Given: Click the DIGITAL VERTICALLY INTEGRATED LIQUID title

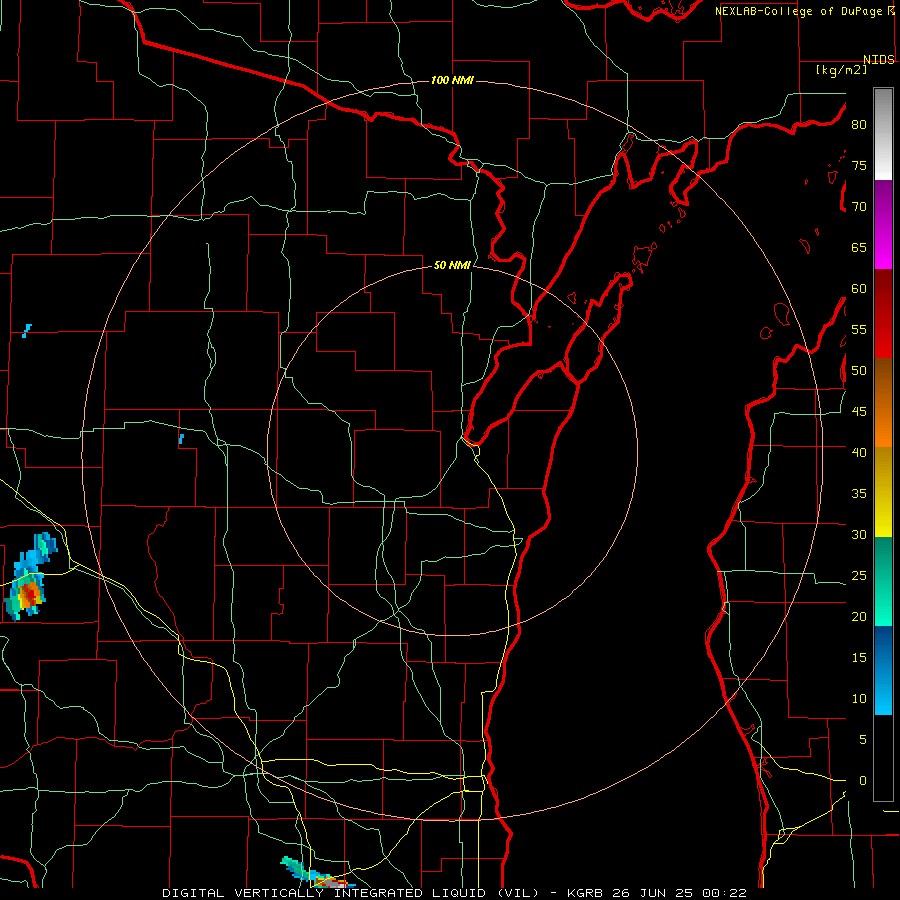Looking at the screenshot, I should tap(350, 893).
